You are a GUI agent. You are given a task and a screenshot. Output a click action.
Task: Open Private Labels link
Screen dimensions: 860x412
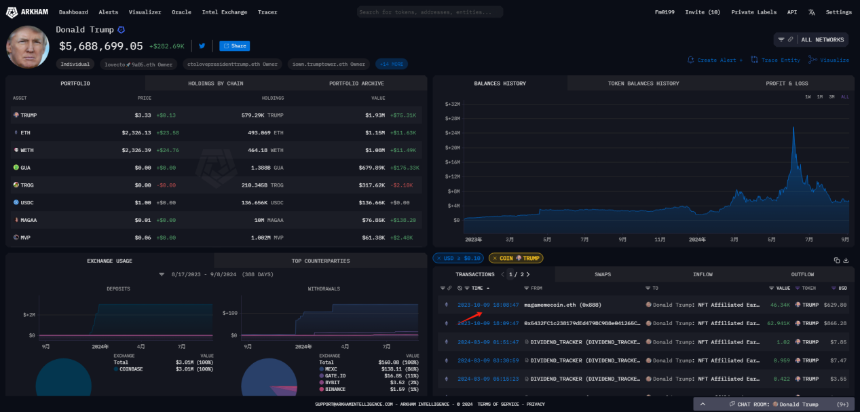coord(754,12)
